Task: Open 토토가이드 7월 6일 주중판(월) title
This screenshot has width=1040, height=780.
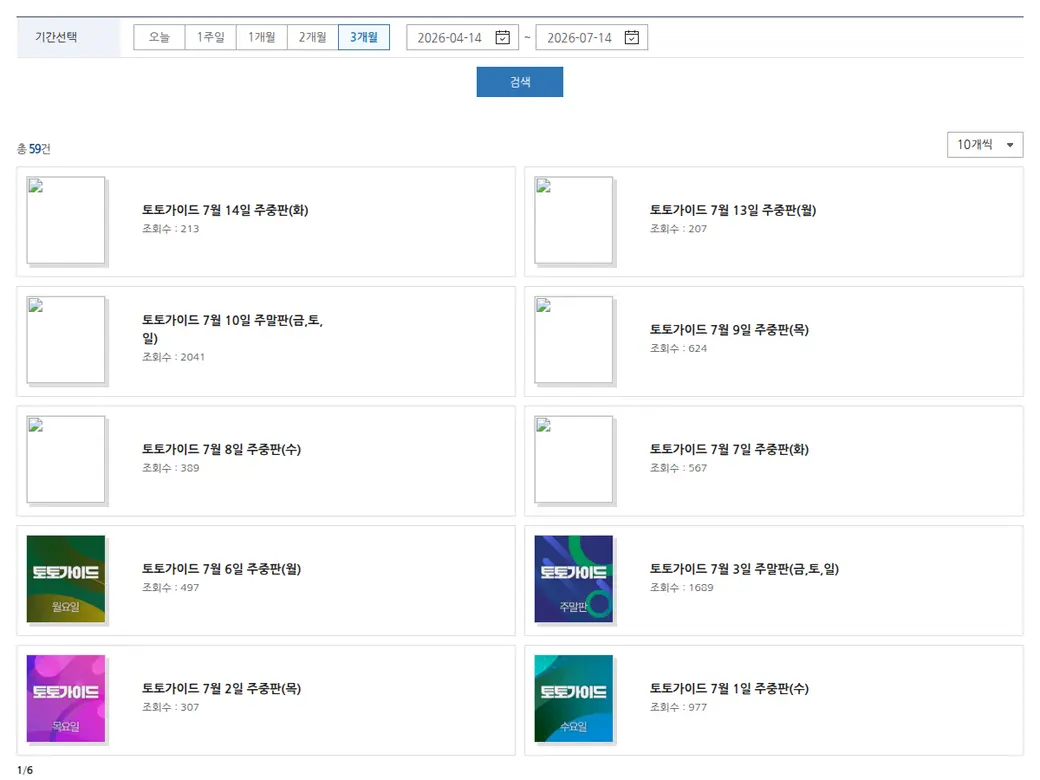Action: click(222, 569)
